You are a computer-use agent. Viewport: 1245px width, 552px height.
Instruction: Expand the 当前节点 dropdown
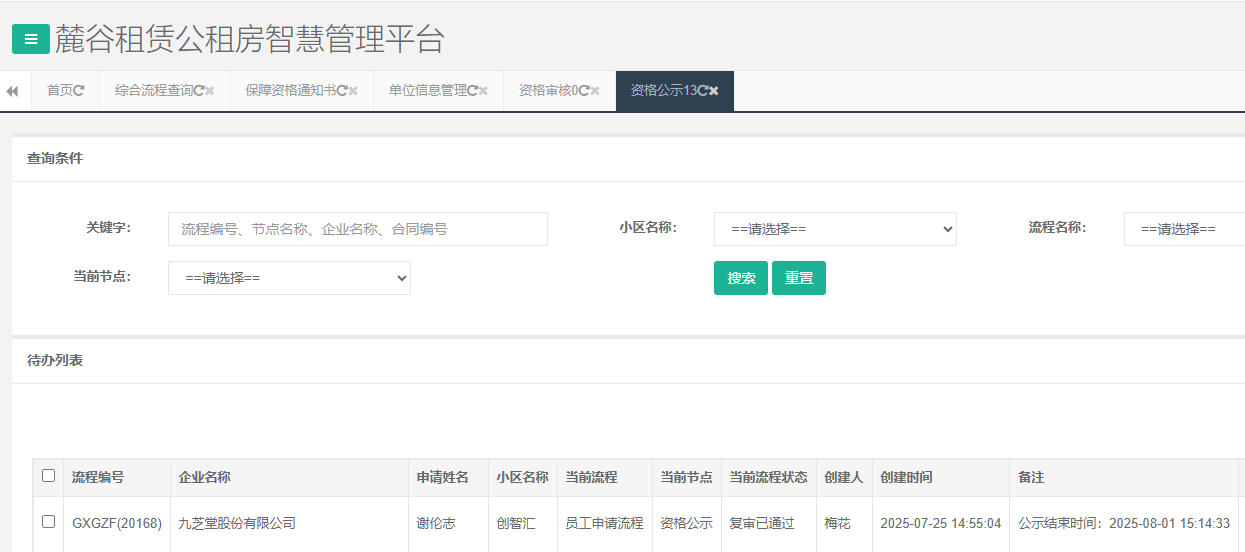[289, 278]
